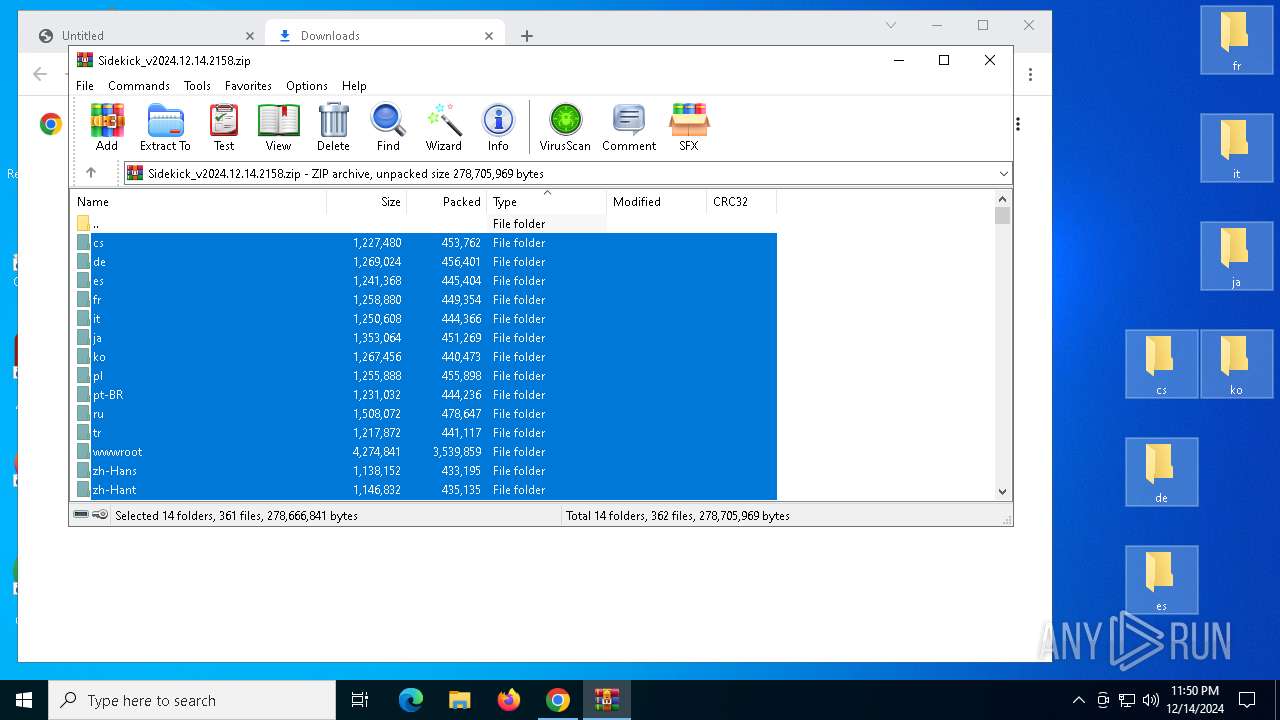Run the Test archive tool
1280x720 pixels.
point(224,127)
